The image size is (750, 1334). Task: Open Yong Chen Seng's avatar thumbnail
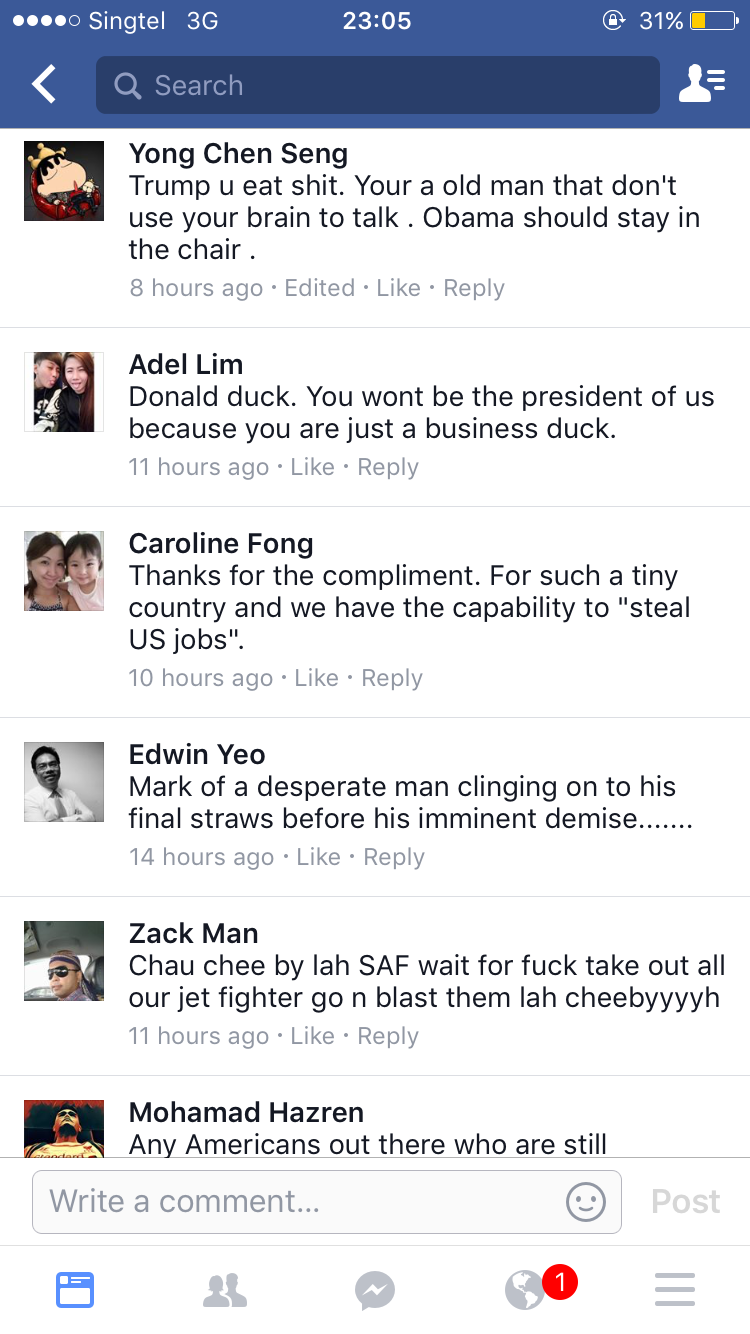click(64, 181)
